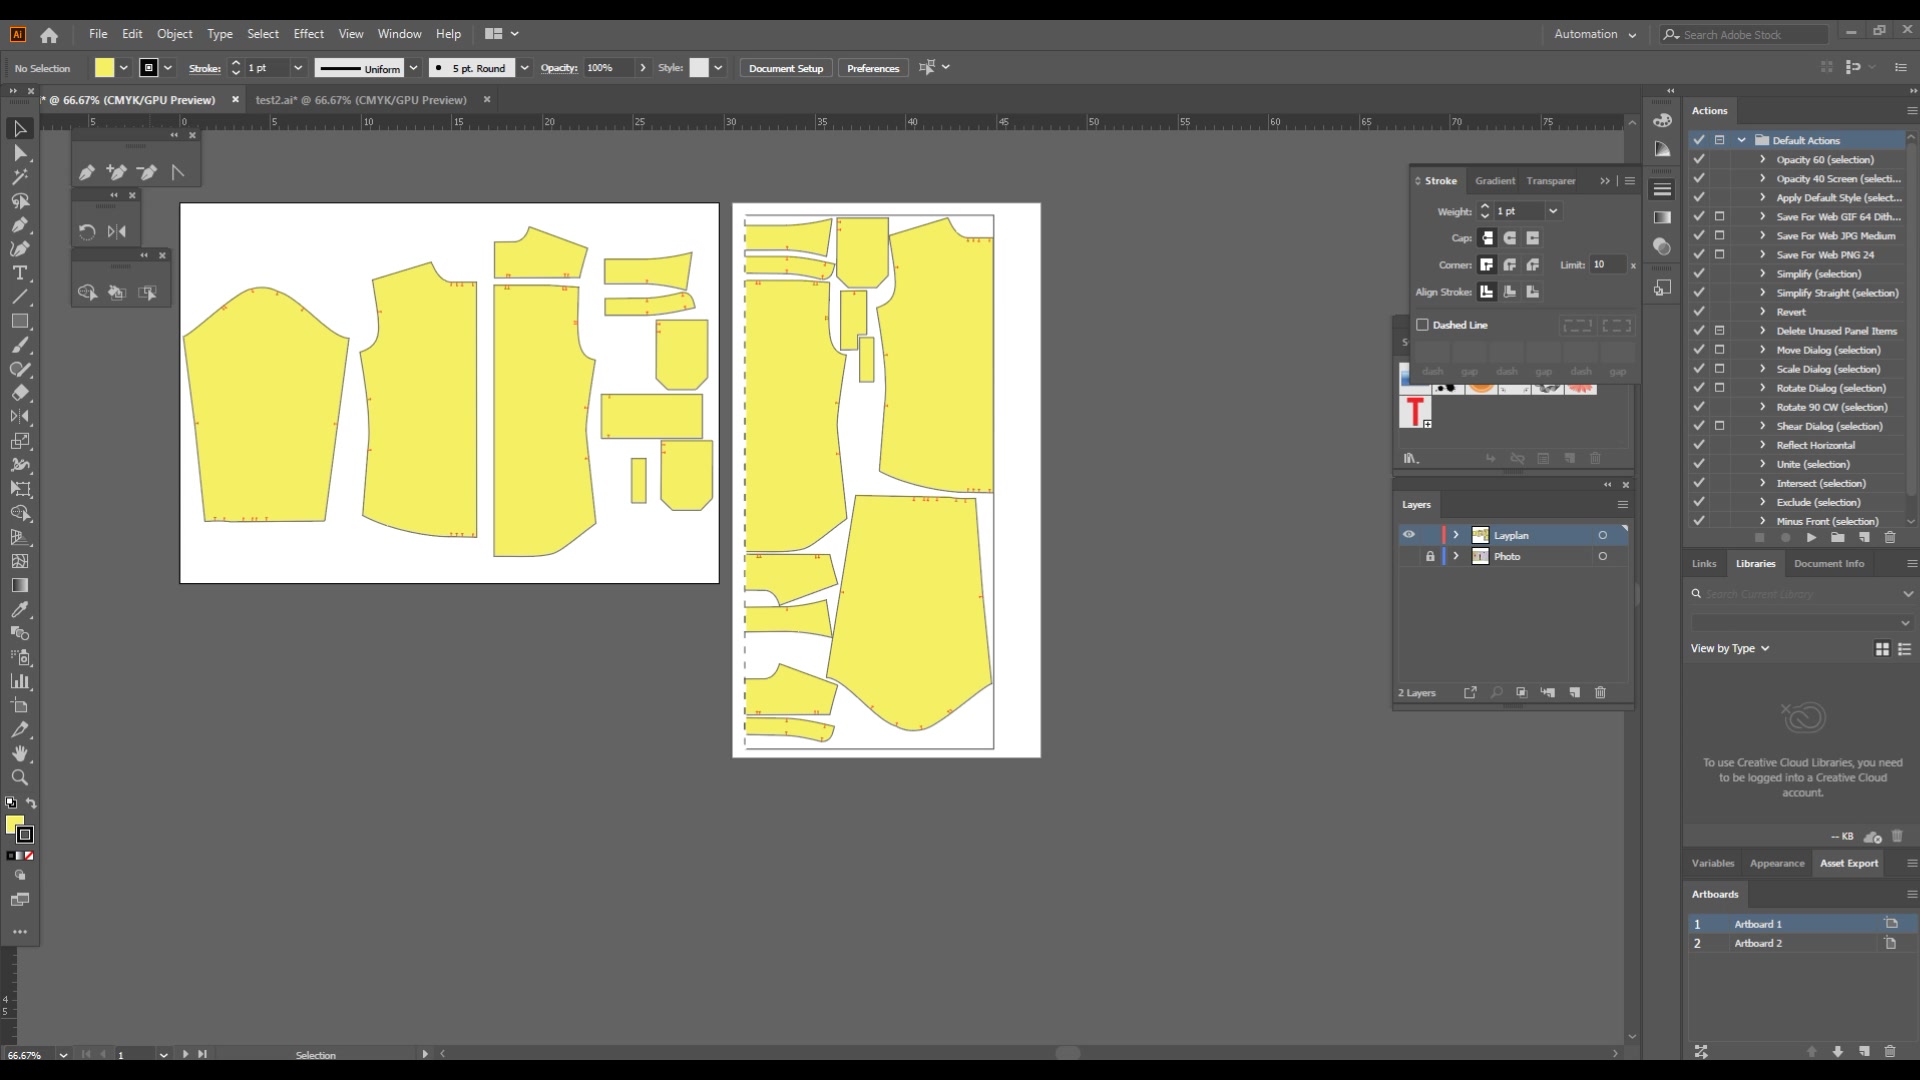
Task: Delete selected layers with the trash icon
Action: (x=1601, y=692)
